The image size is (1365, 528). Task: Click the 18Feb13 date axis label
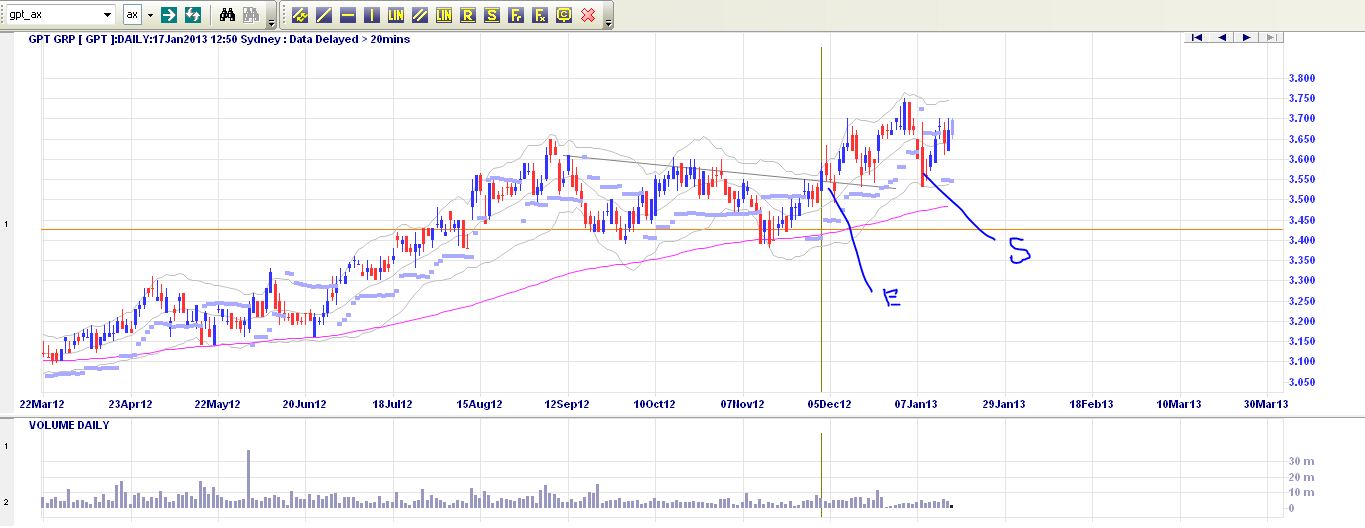pyautogui.click(x=1092, y=405)
